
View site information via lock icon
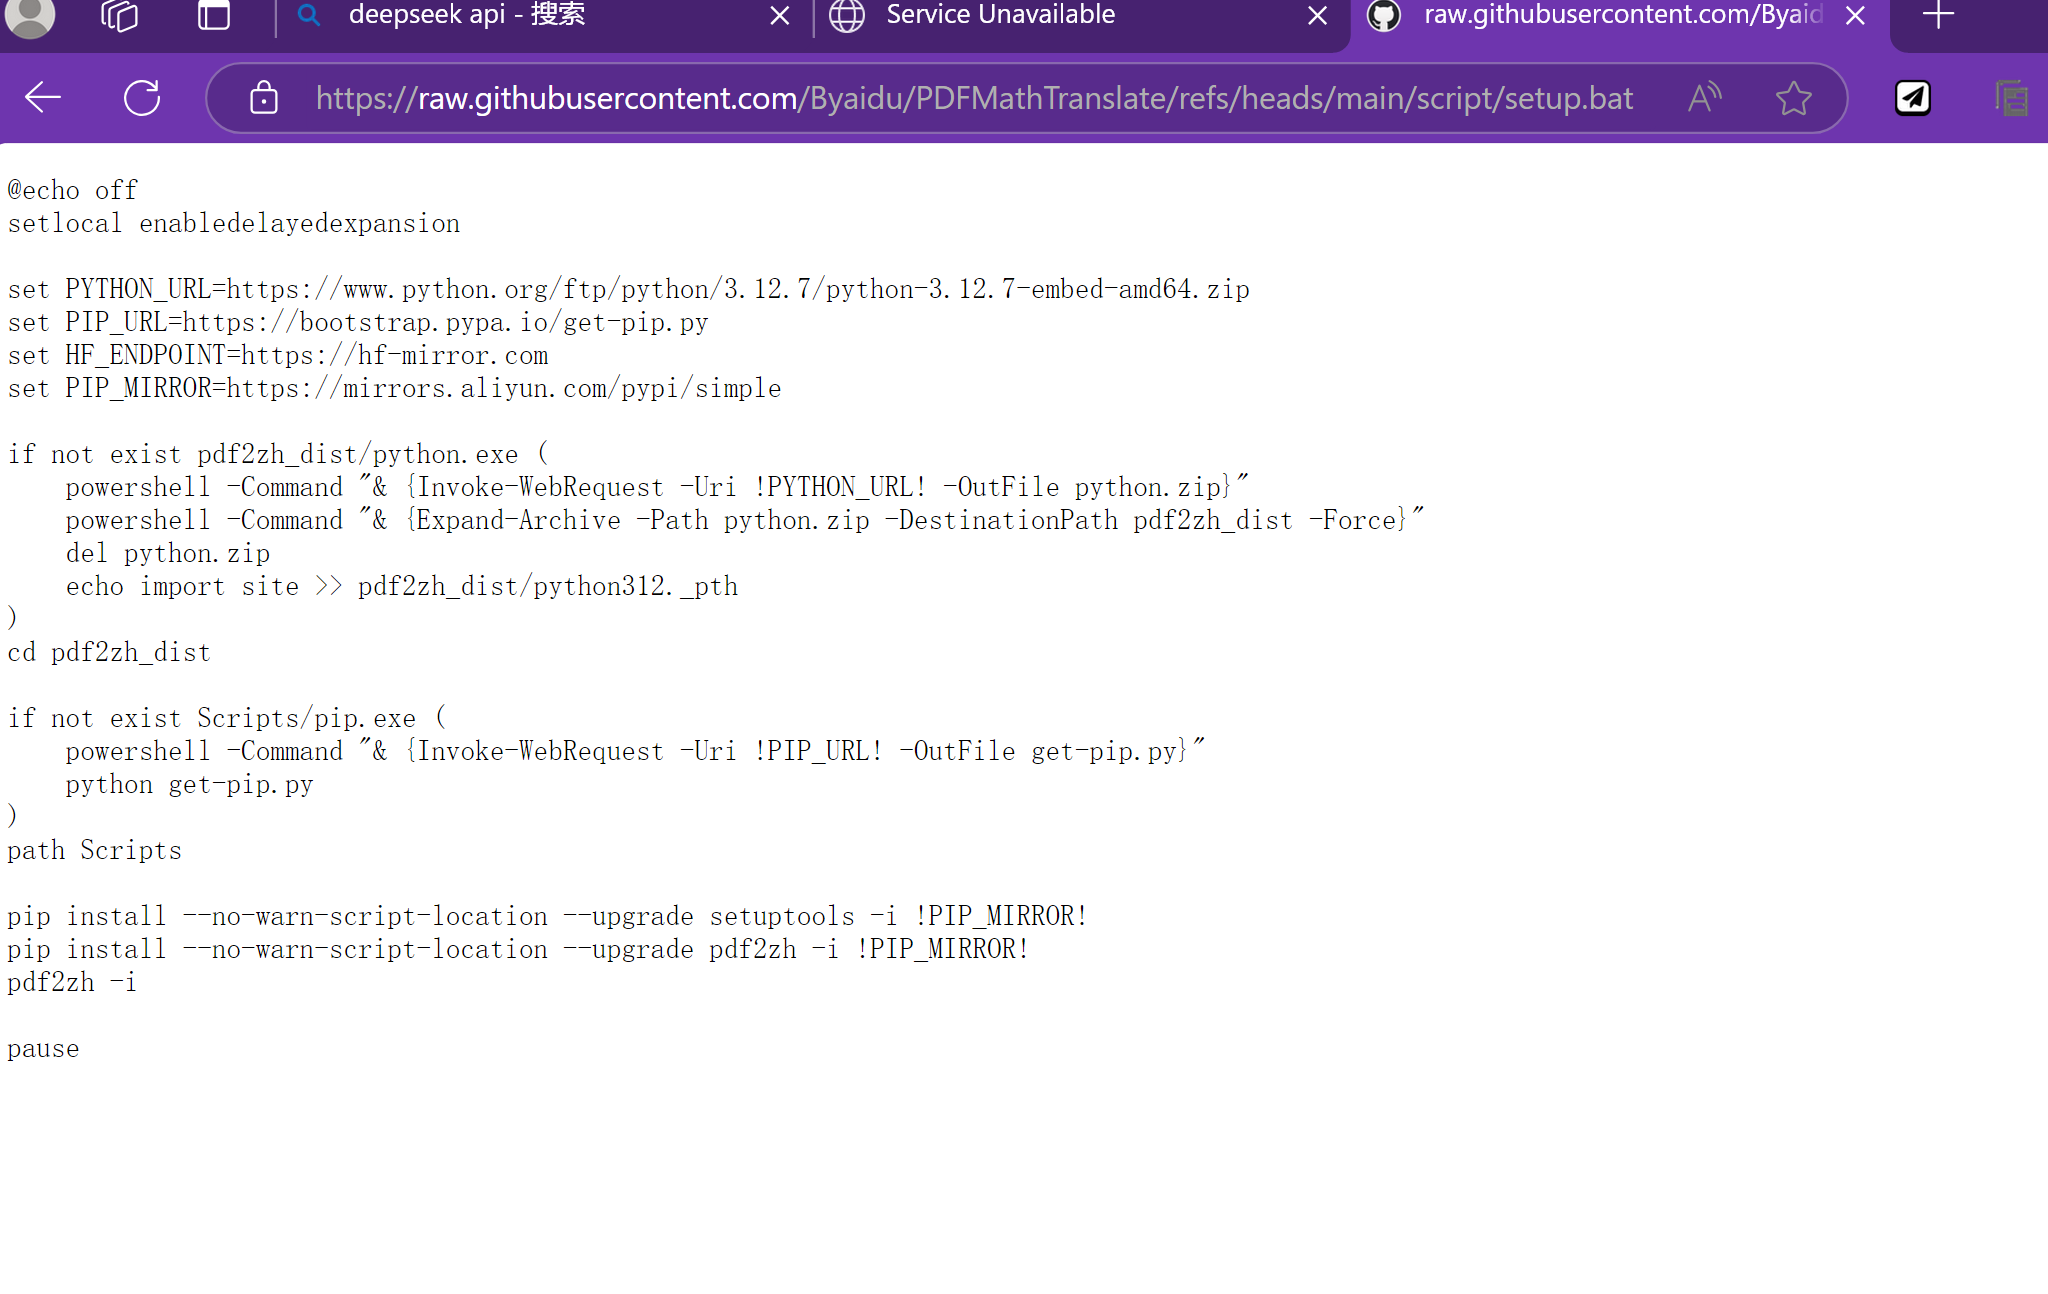click(264, 98)
